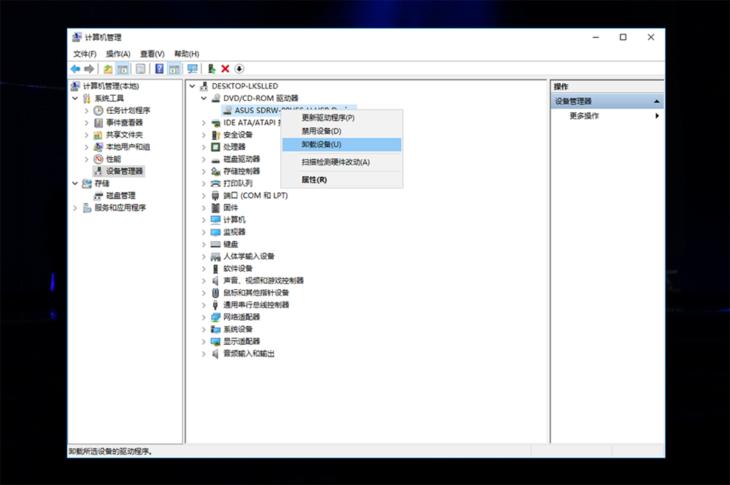Viewport: 730px width, 485px height.
Task: Open the 文件(F) menu
Action: pos(85,54)
